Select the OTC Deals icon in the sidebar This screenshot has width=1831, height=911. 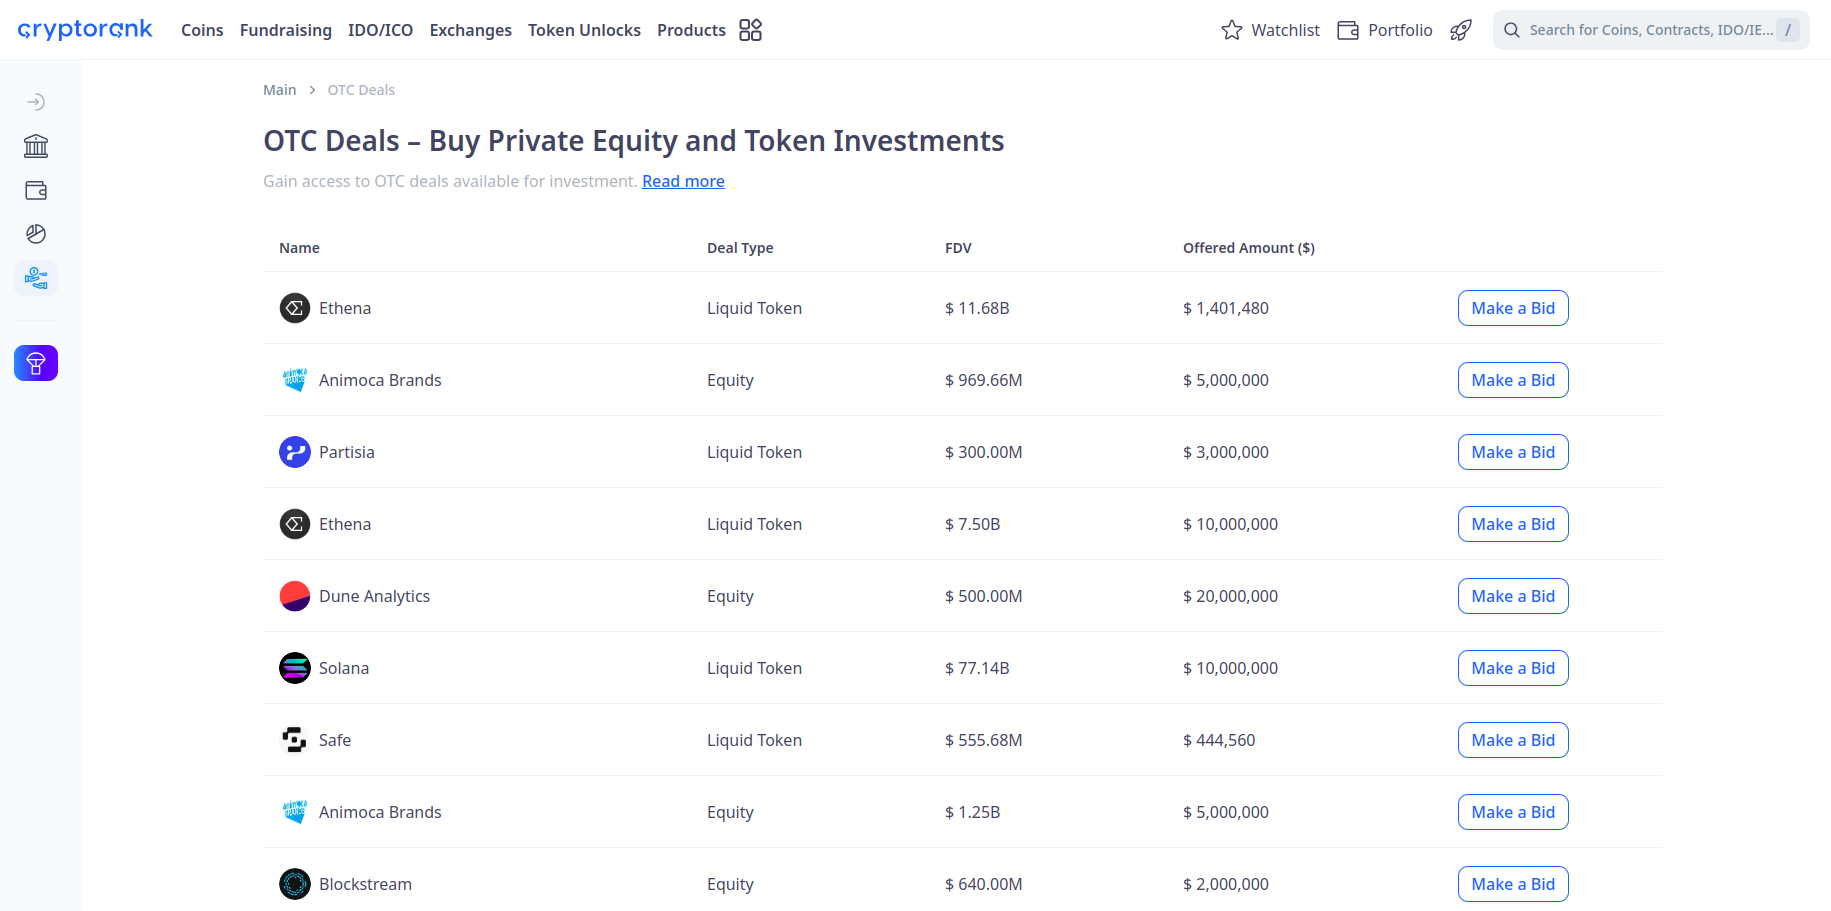click(x=36, y=278)
